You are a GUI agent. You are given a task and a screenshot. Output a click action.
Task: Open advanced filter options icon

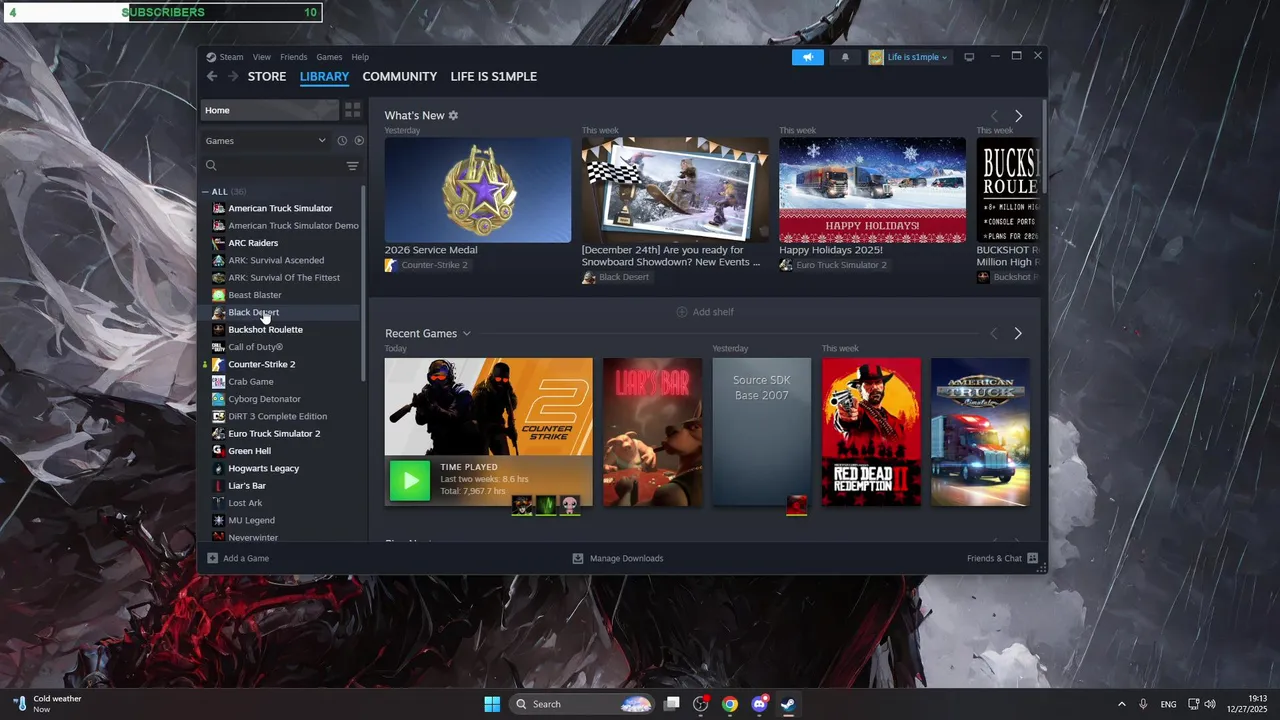pyautogui.click(x=352, y=166)
